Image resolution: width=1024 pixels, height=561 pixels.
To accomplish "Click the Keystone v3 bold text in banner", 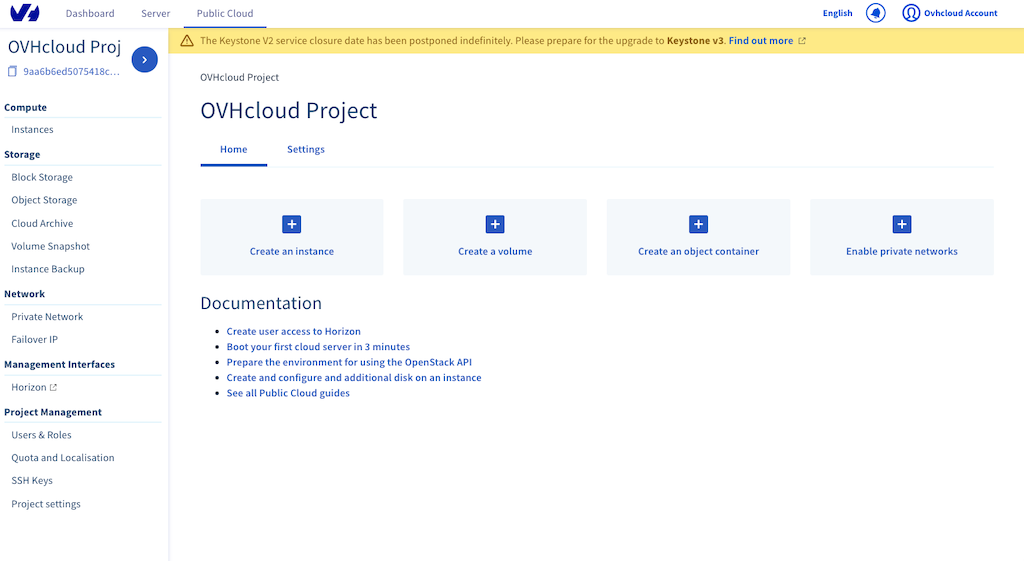I will (695, 40).
